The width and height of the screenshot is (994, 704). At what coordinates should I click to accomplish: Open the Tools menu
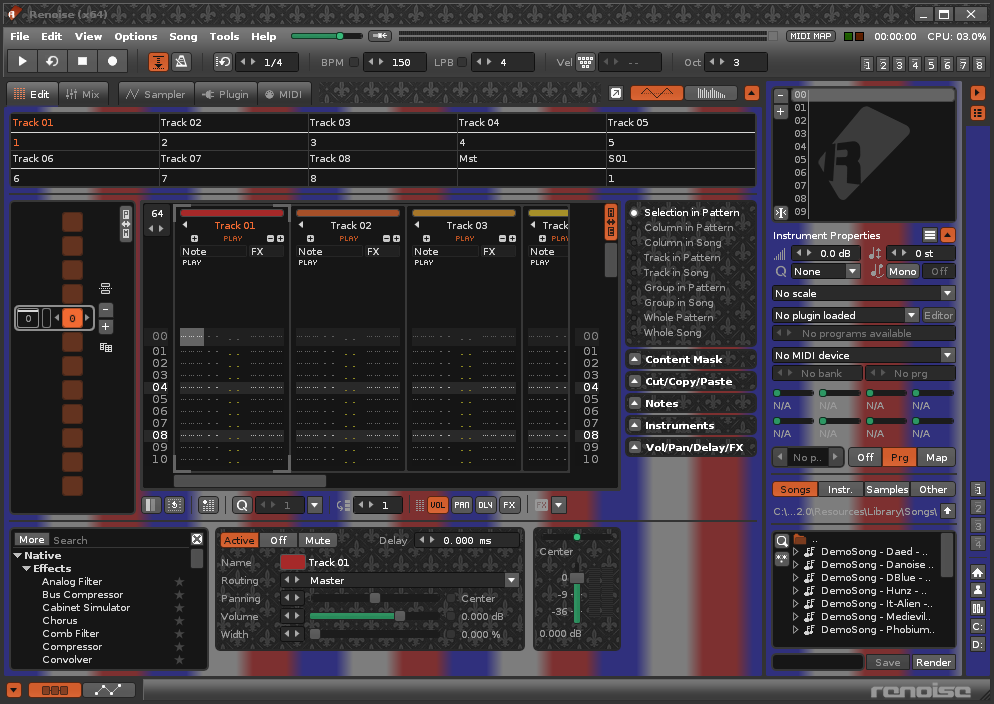(224, 36)
